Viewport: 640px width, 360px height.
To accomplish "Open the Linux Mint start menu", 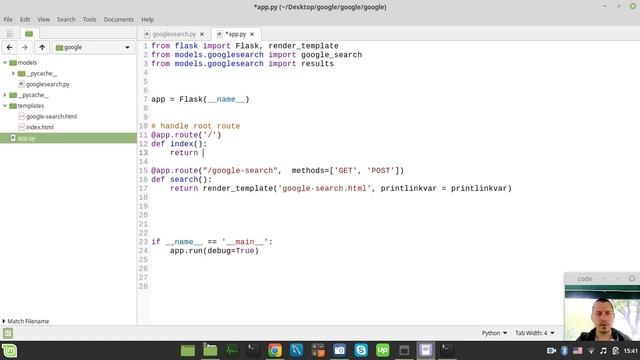I will tap(9, 351).
